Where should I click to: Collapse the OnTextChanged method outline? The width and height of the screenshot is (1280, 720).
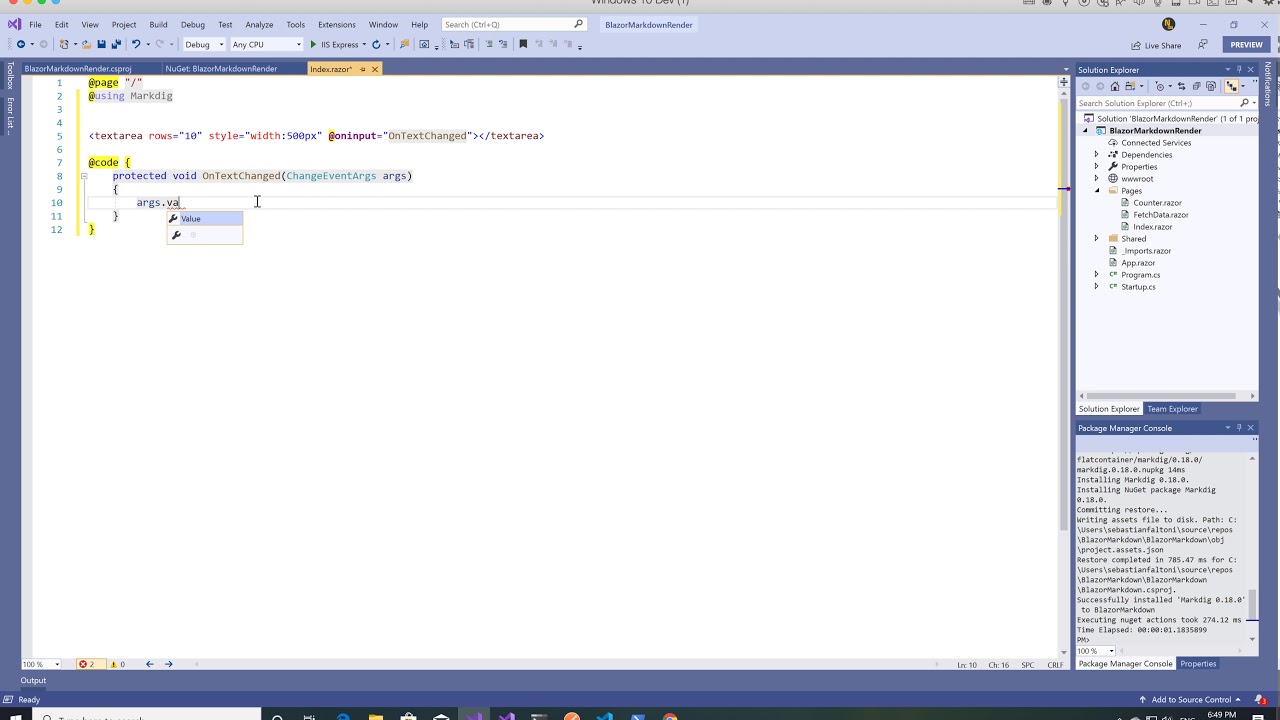[x=84, y=176]
